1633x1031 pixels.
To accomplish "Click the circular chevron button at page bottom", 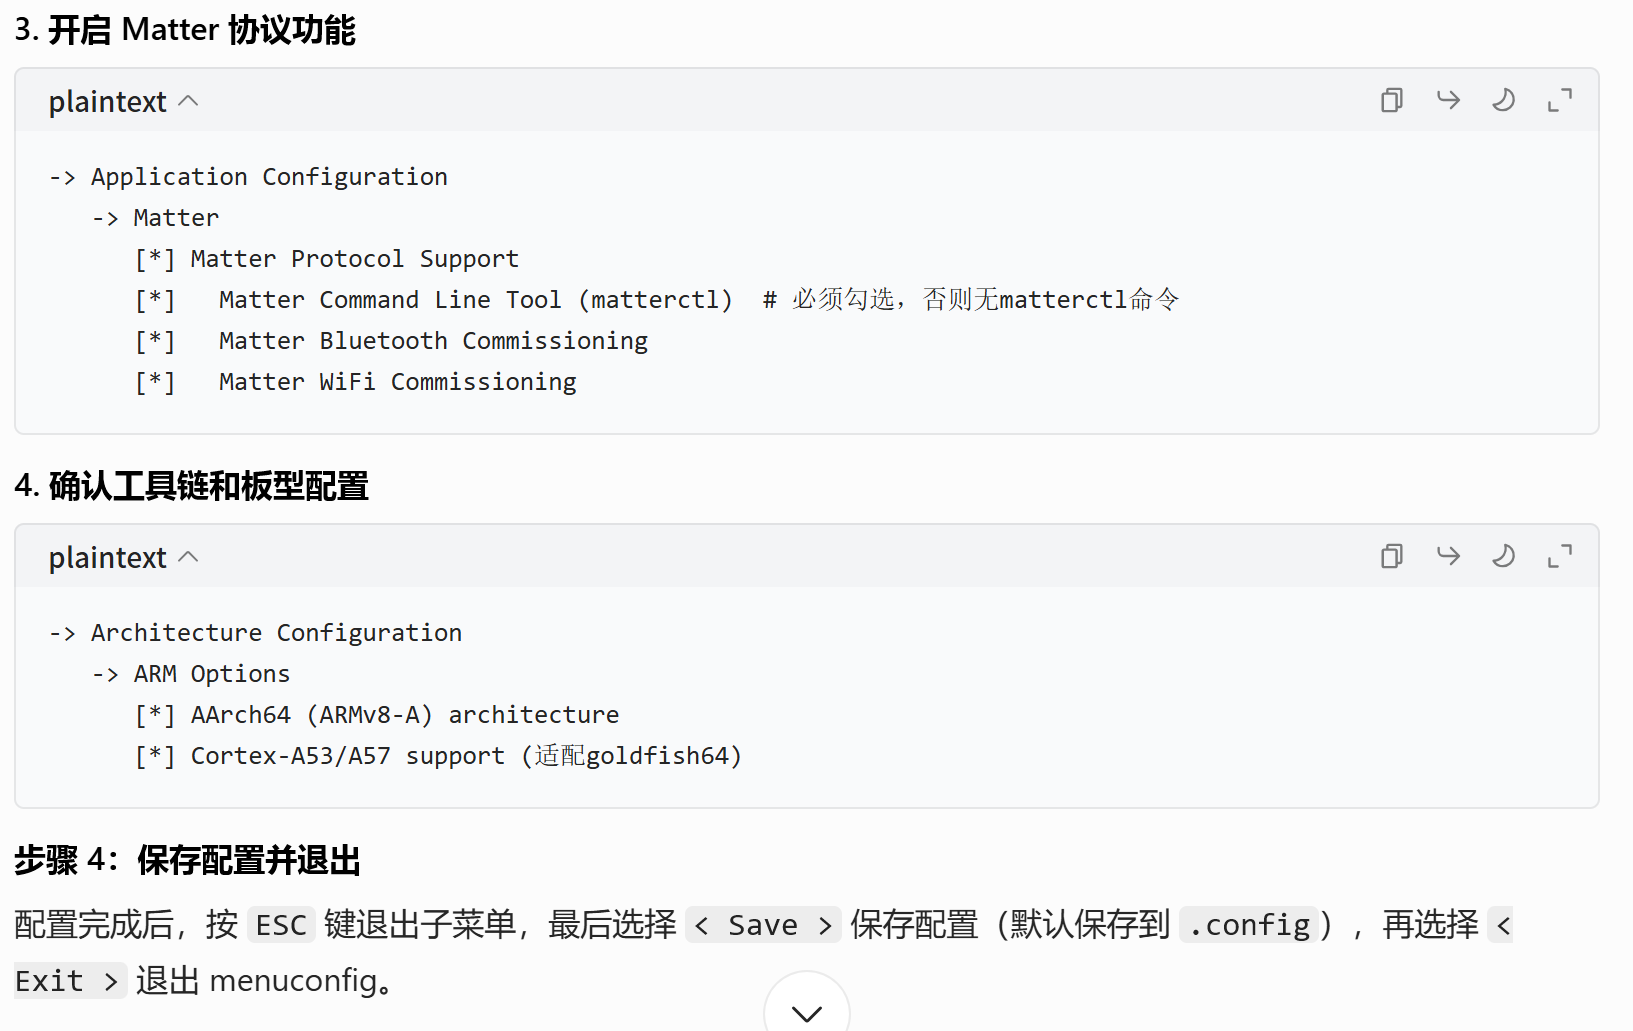I will pyautogui.click(x=806, y=1013).
